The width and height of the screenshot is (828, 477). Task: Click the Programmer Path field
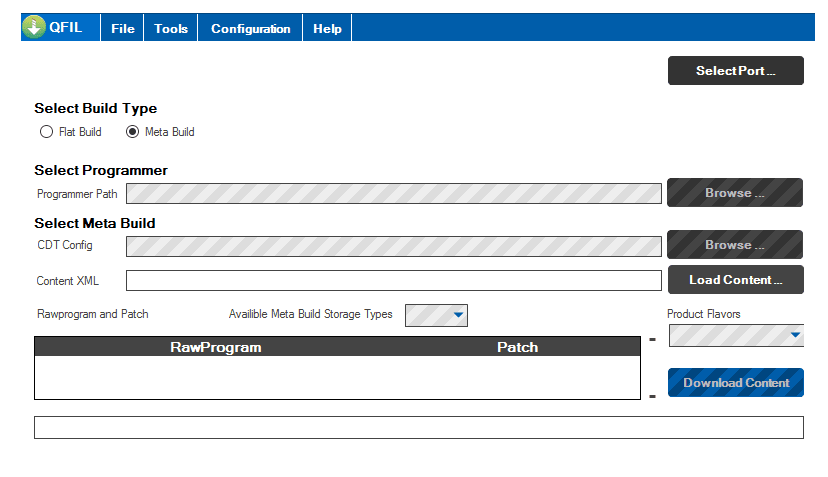pos(393,193)
